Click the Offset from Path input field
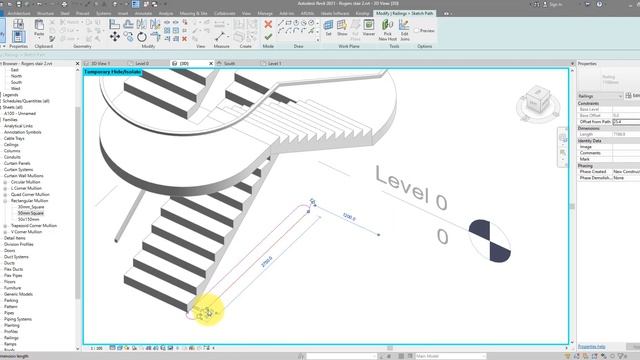This screenshot has height=360, width=640. coord(626,122)
